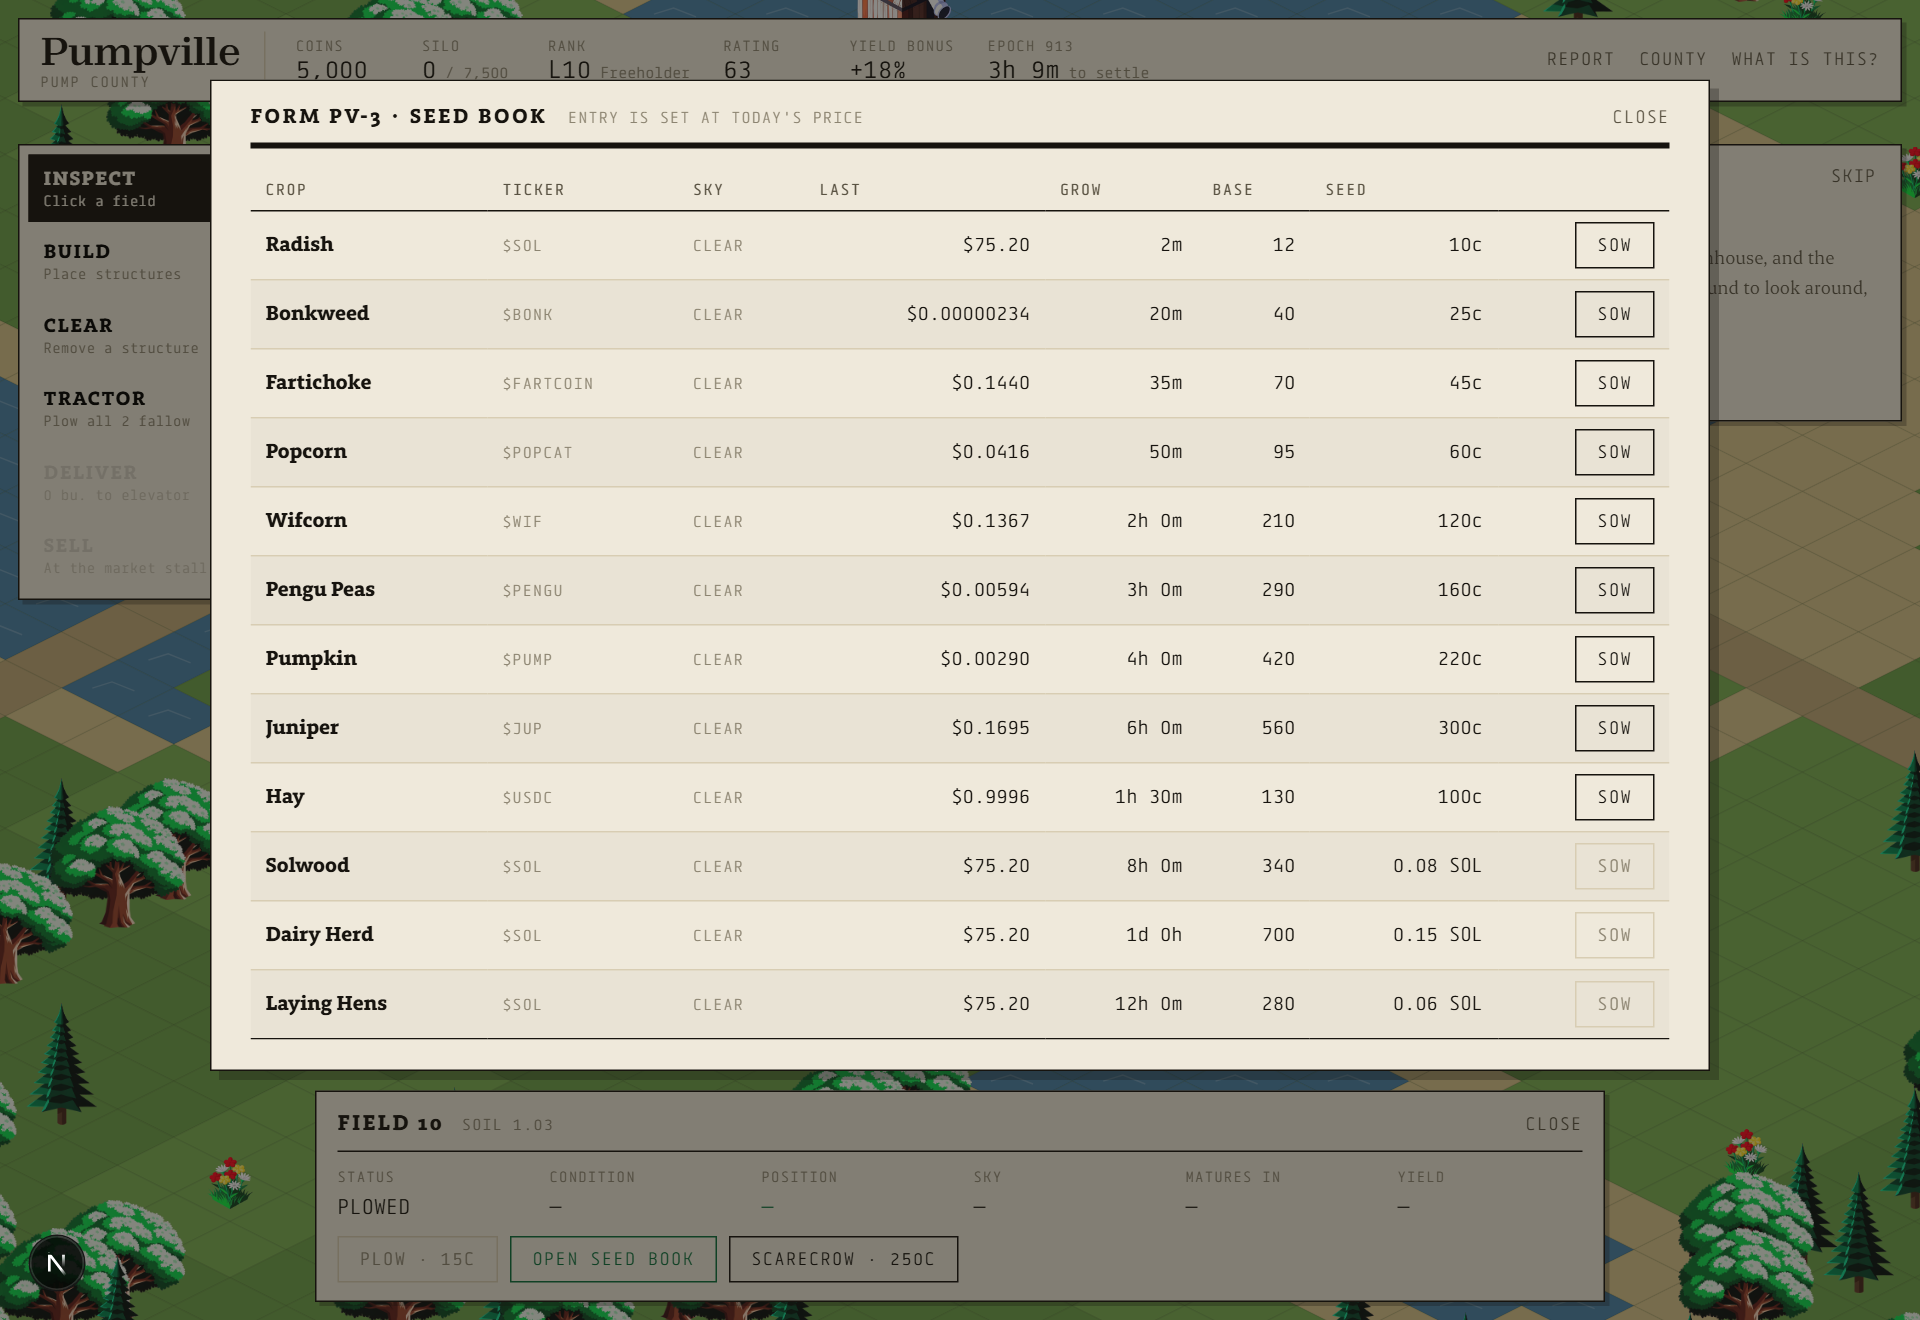Click the 5,000 coins value
The height and width of the screenshot is (1320, 1920).
click(331, 70)
